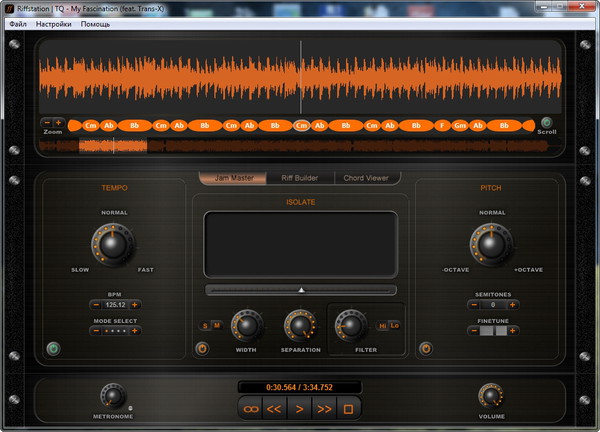600x432 pixels.
Task: Enable the M isolate mode button
Action: (x=217, y=326)
